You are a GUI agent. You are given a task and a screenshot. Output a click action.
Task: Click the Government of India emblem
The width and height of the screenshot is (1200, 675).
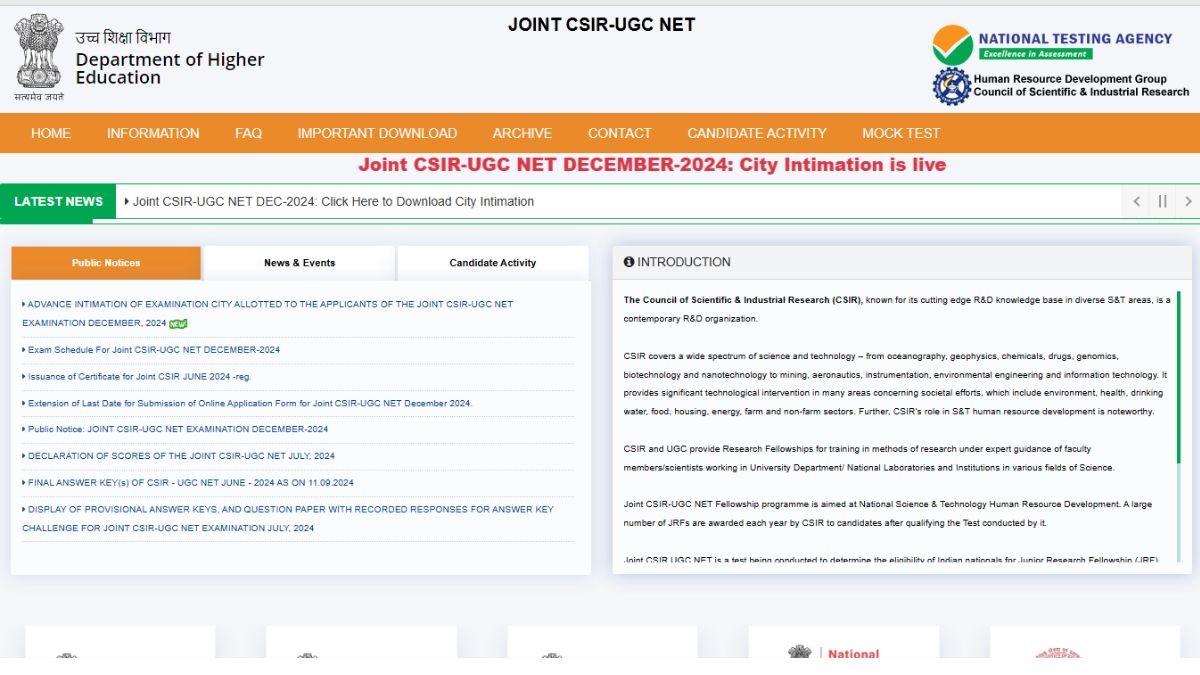coord(38,52)
